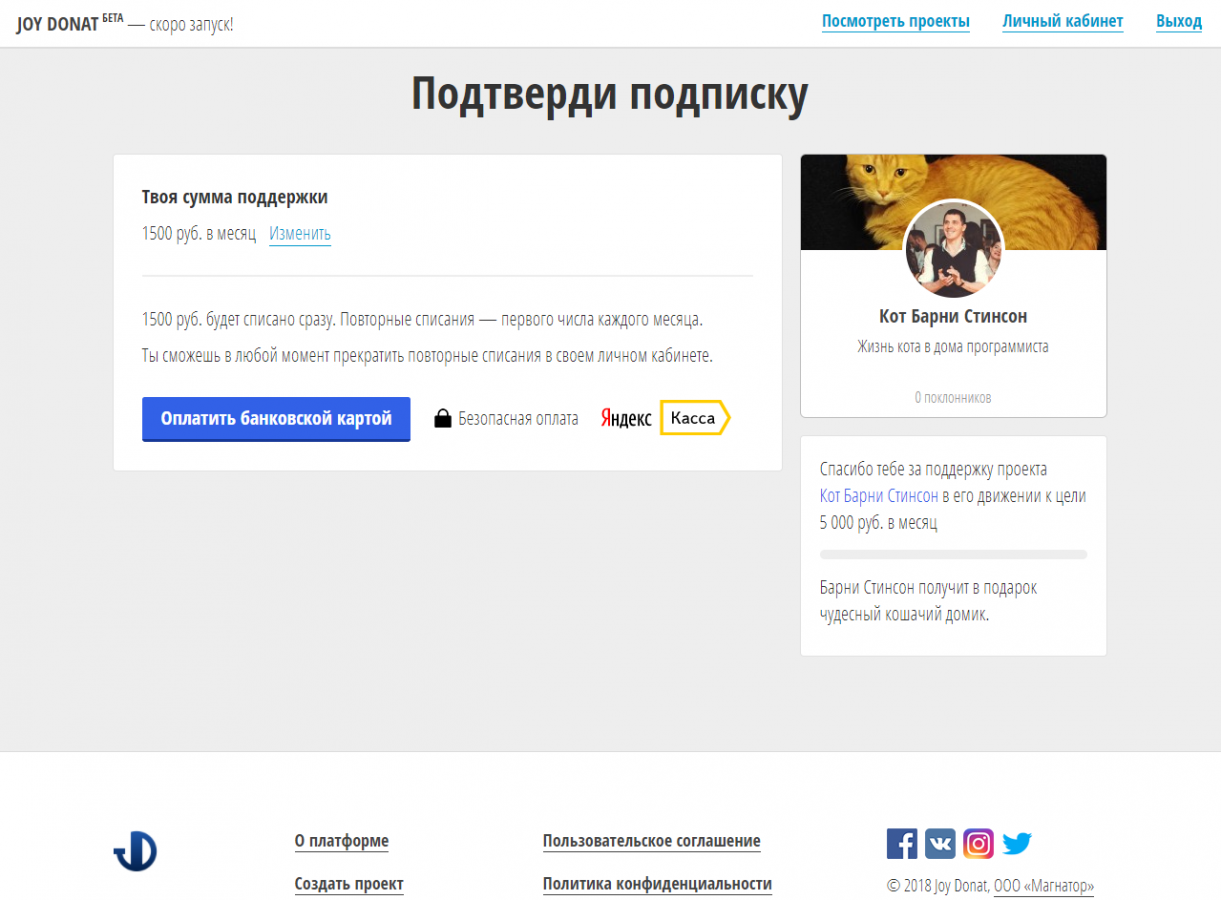Open the Instagram social icon

tap(978, 843)
